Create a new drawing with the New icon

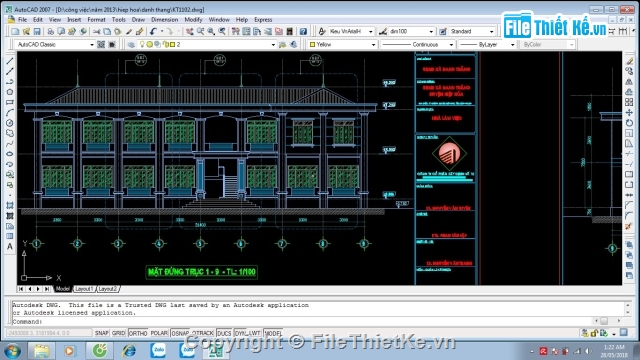click(x=15, y=31)
